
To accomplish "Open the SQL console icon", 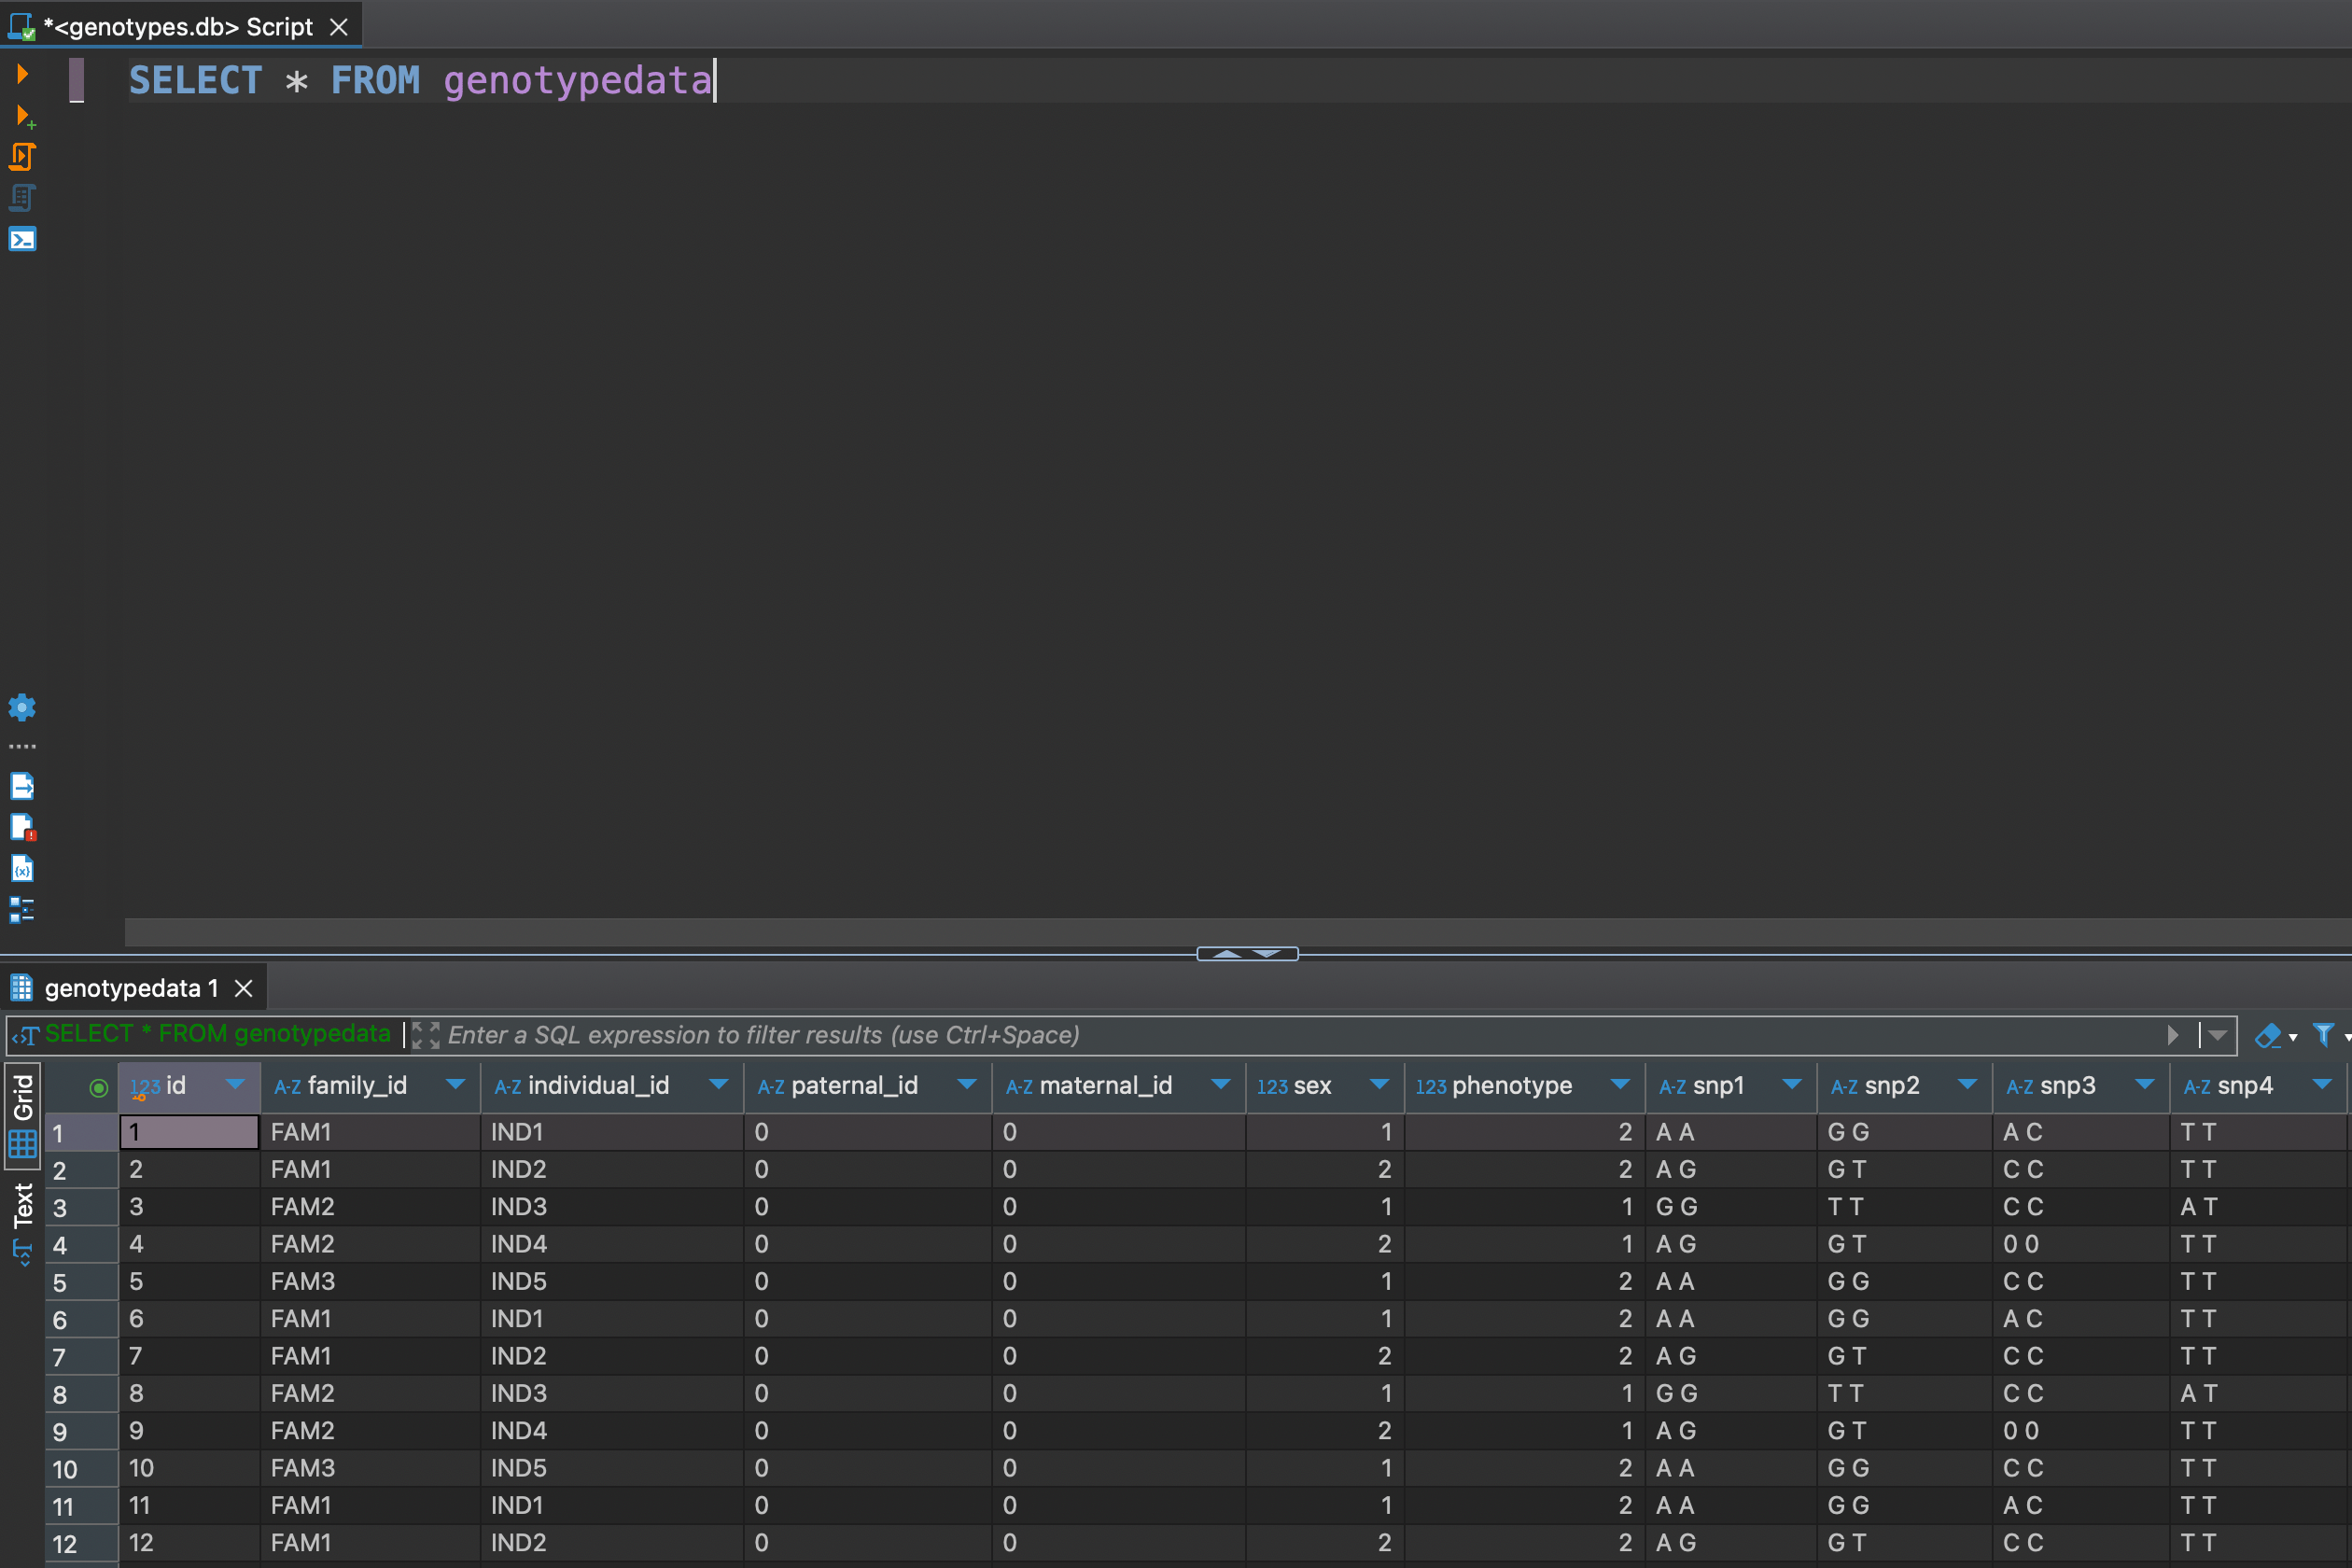I will [22, 239].
